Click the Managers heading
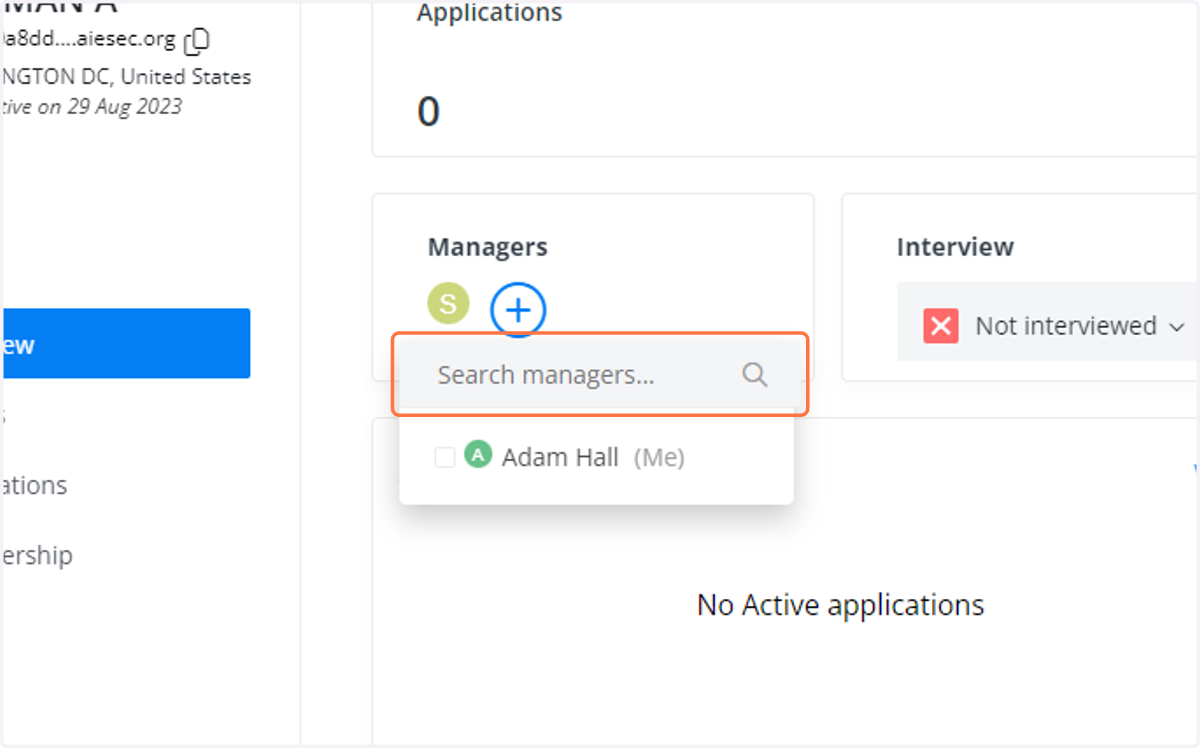Image resolution: width=1200 pixels, height=748 pixels. (x=488, y=247)
